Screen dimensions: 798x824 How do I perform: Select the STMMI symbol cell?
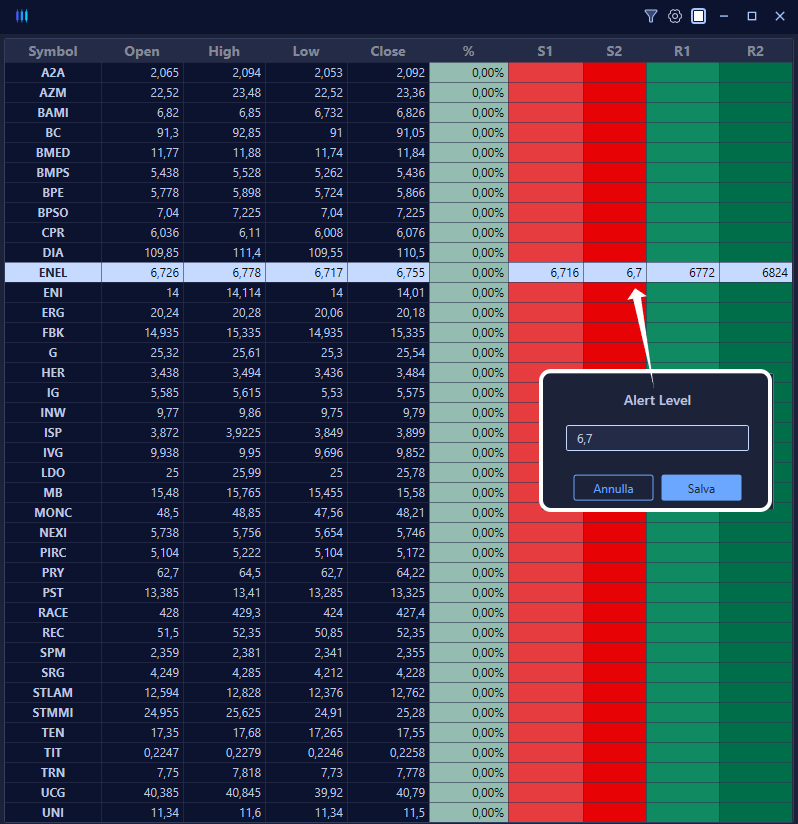coord(53,713)
